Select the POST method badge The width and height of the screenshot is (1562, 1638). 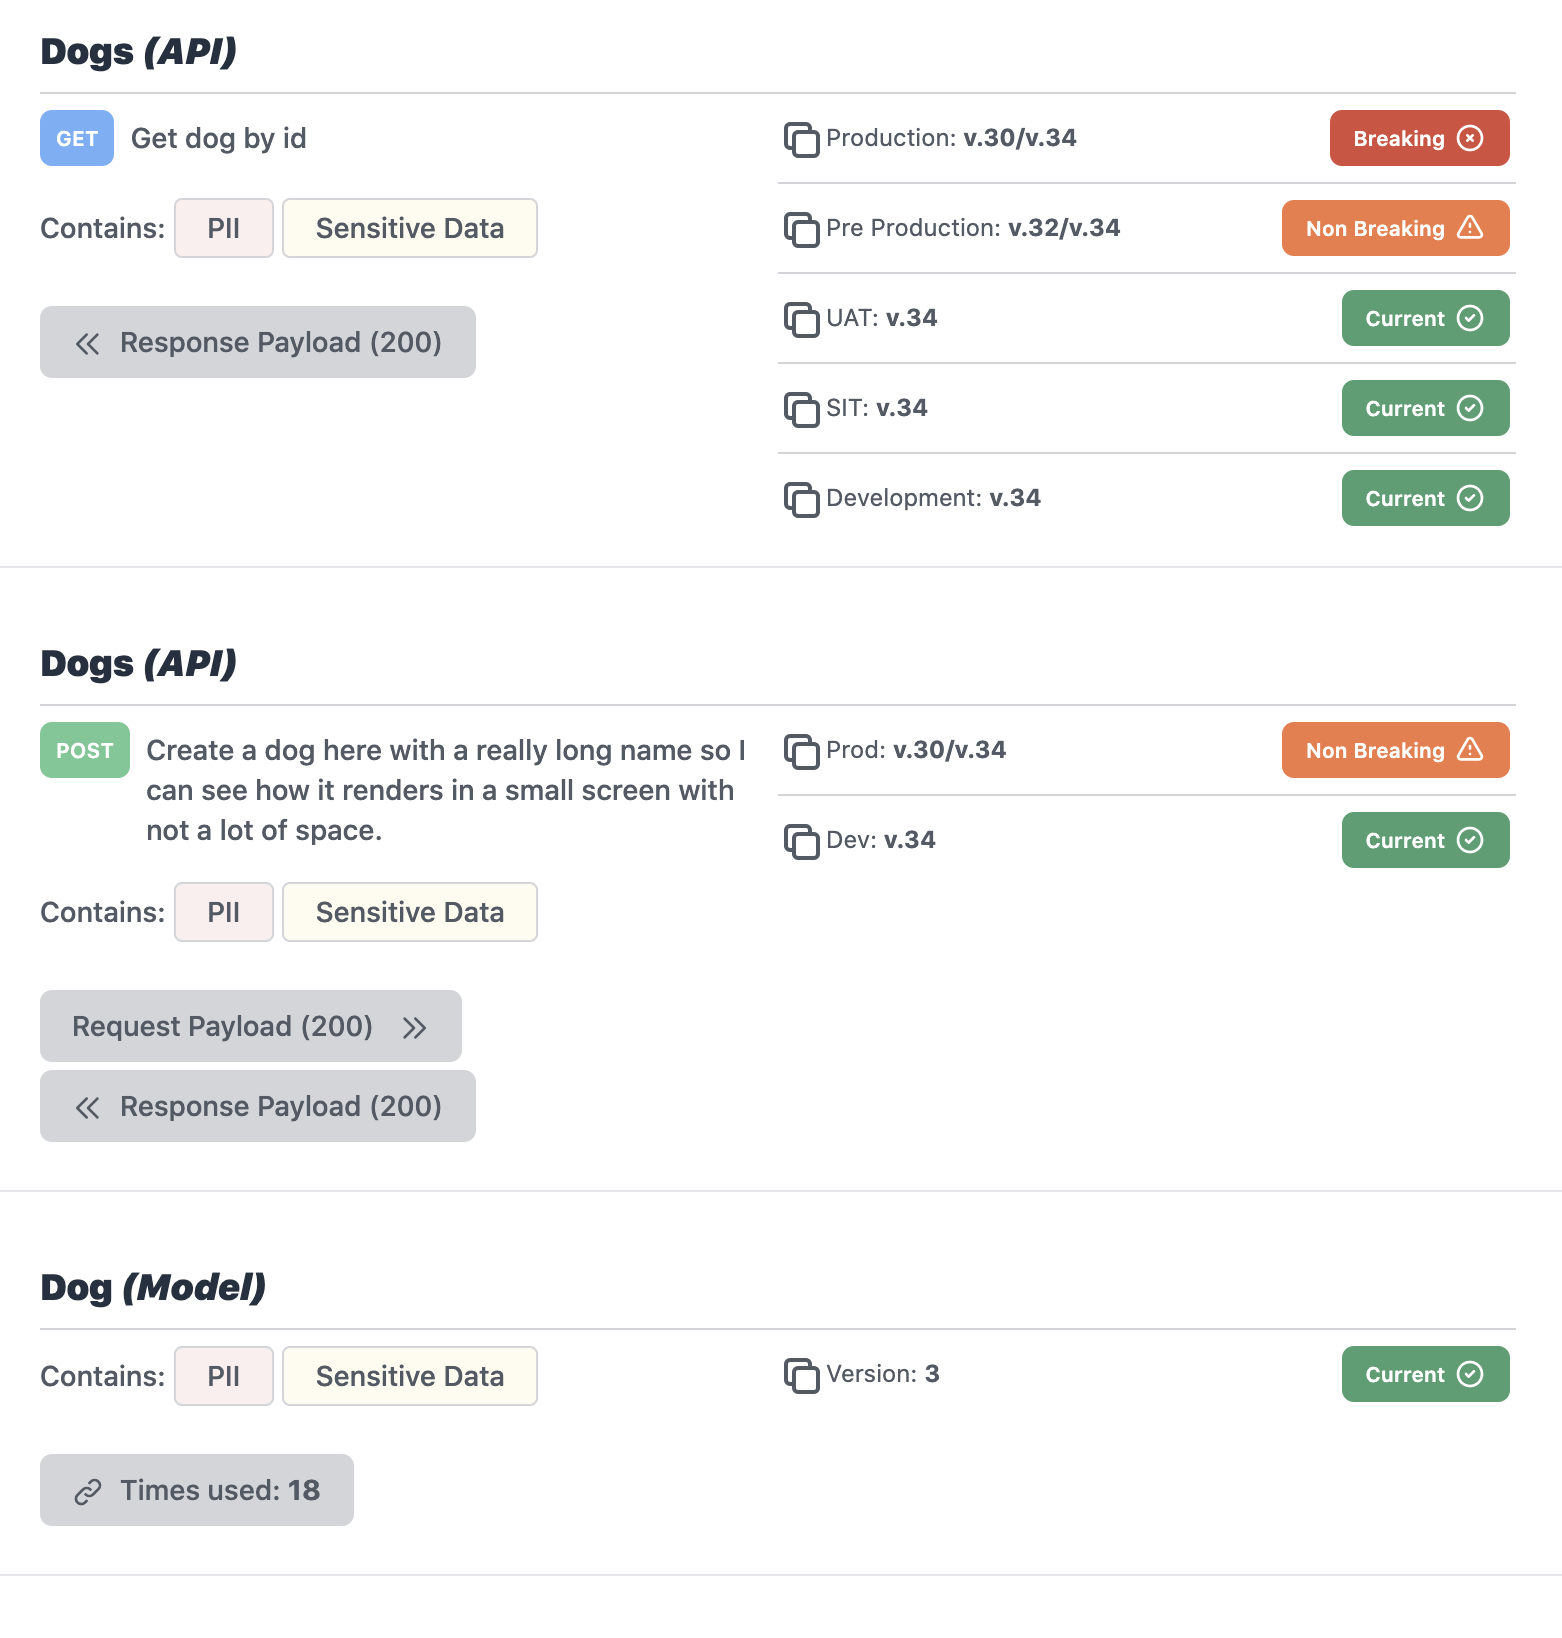[84, 750]
